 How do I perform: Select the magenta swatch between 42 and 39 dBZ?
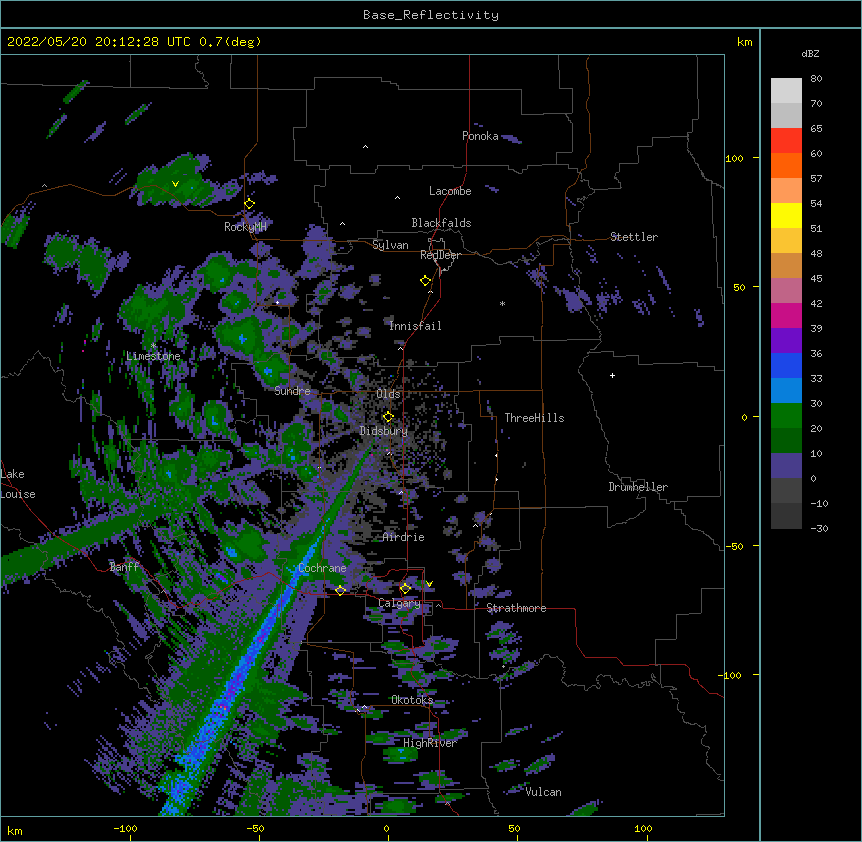[786, 315]
